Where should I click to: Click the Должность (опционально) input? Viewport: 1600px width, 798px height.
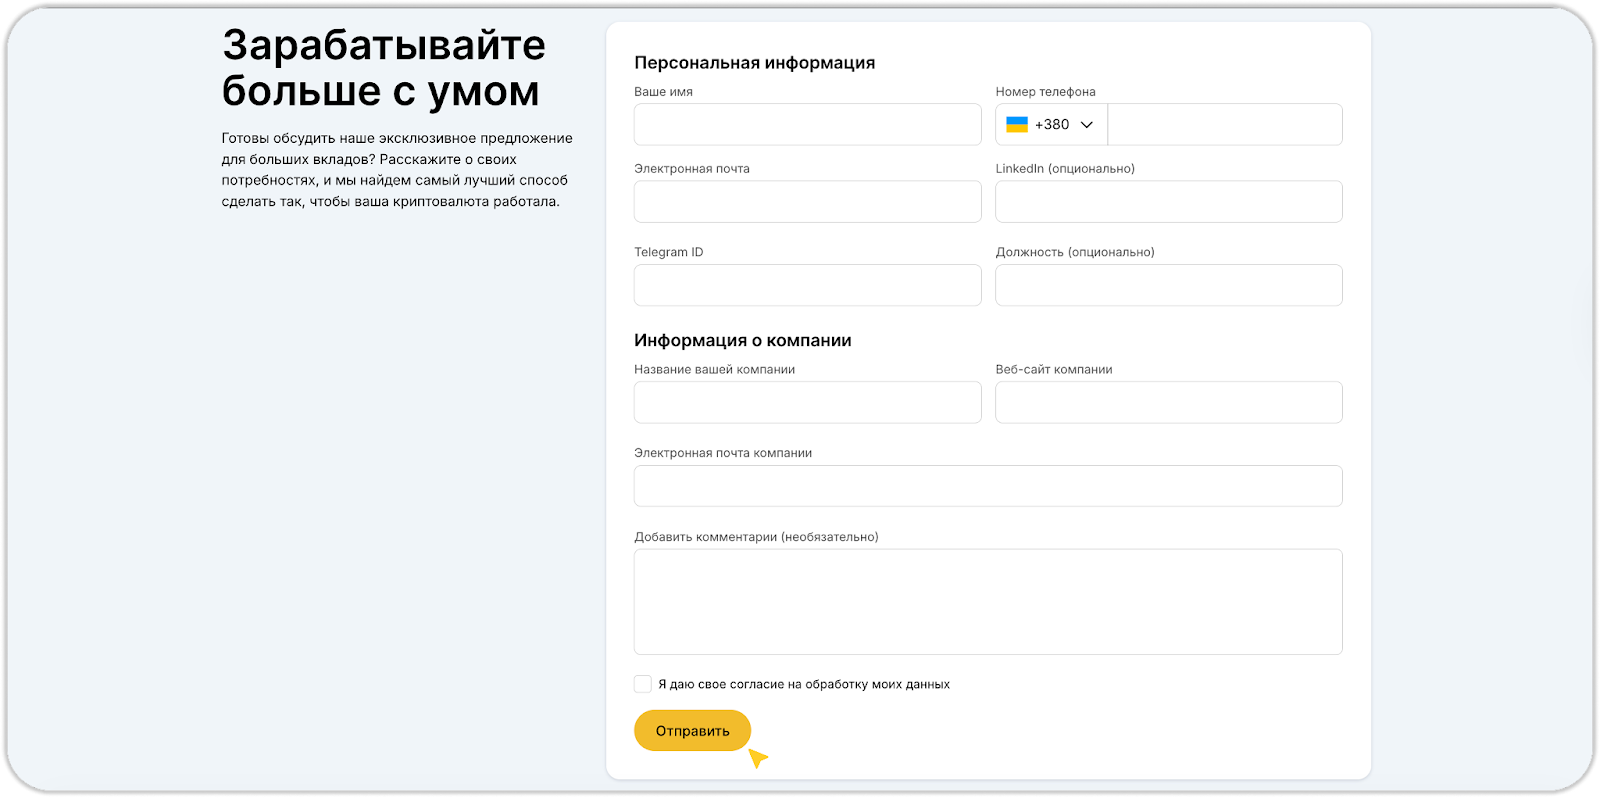click(1168, 285)
